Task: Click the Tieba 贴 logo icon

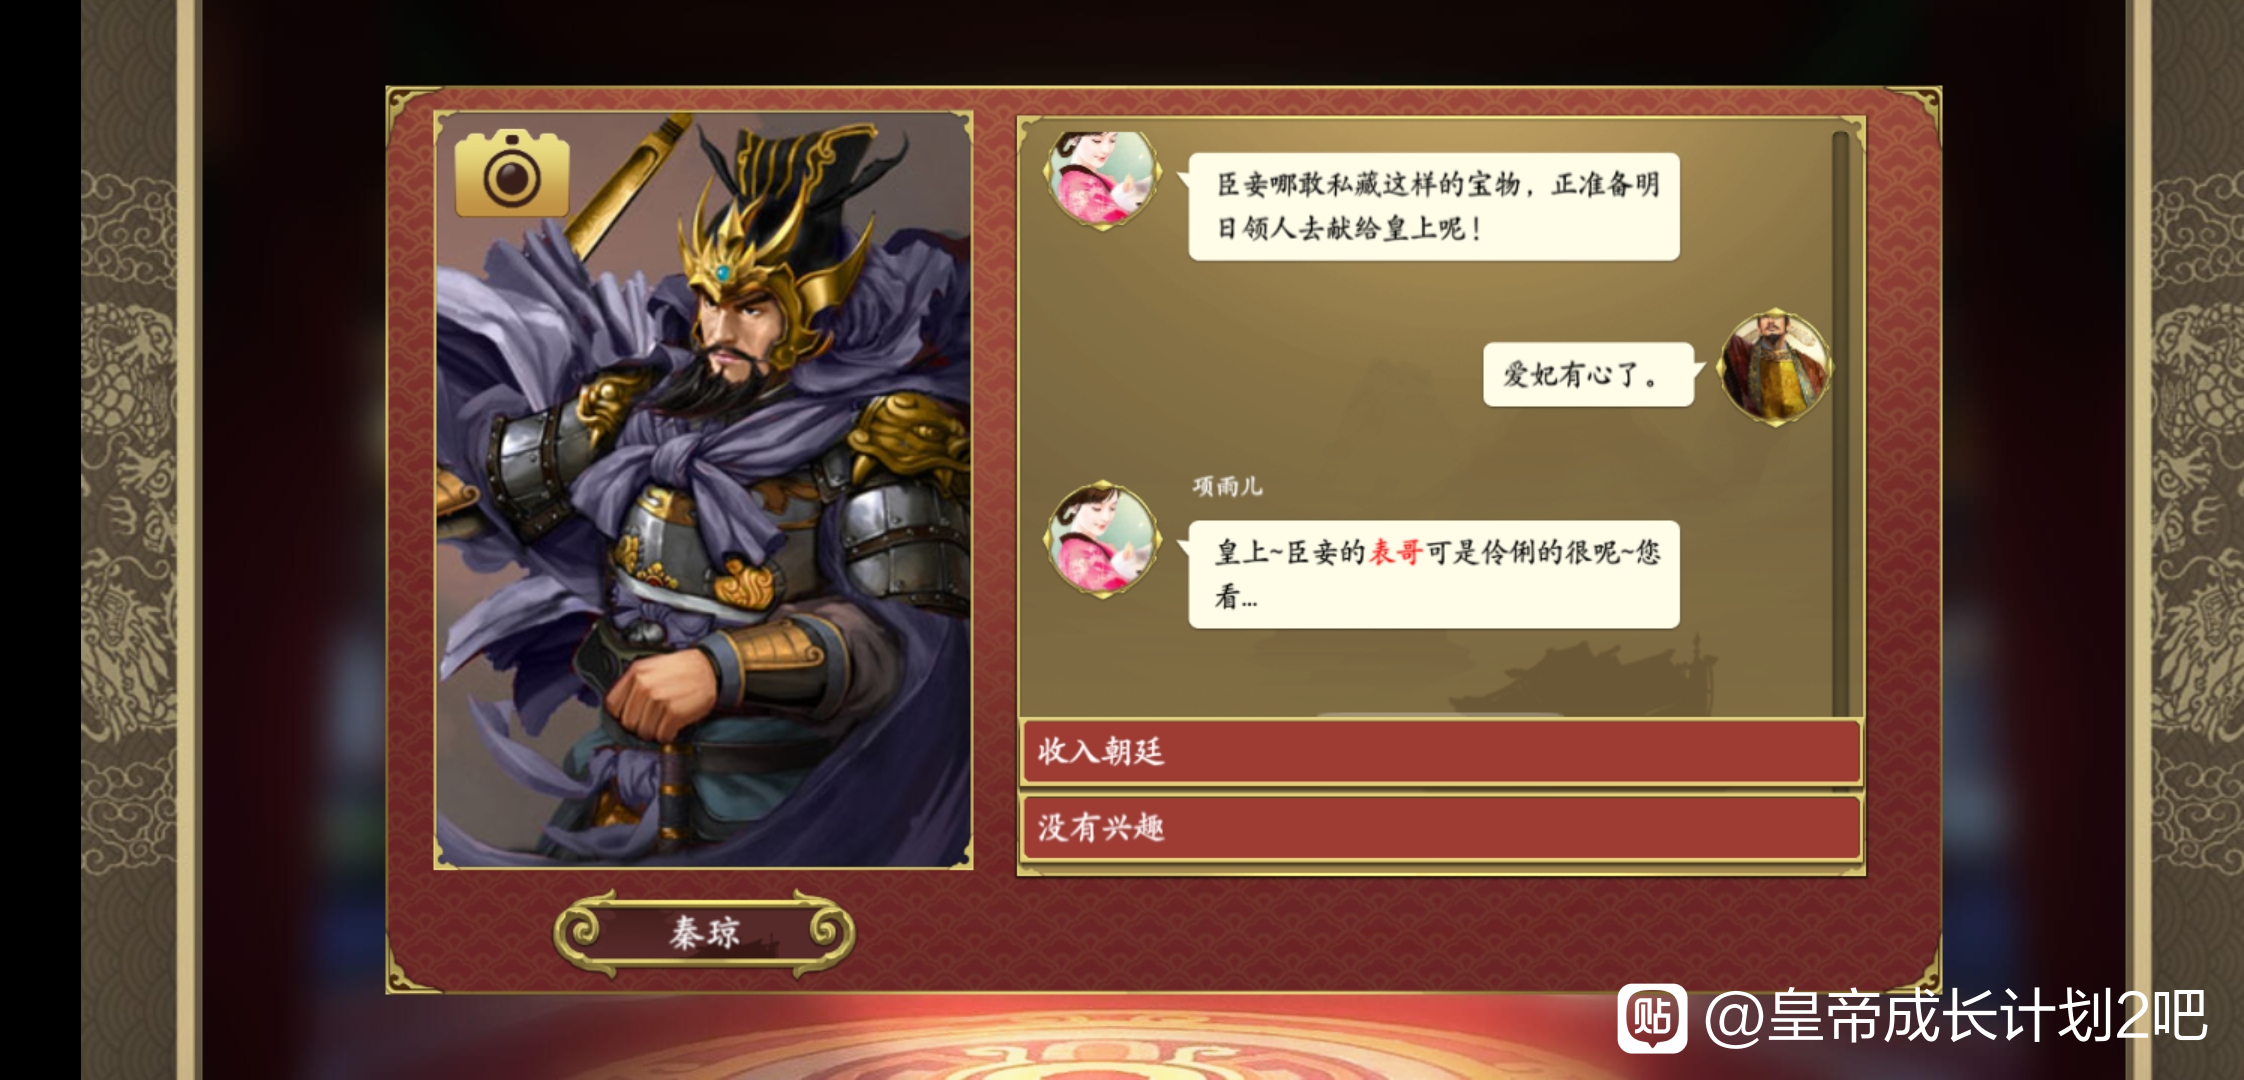Action: (1652, 1018)
